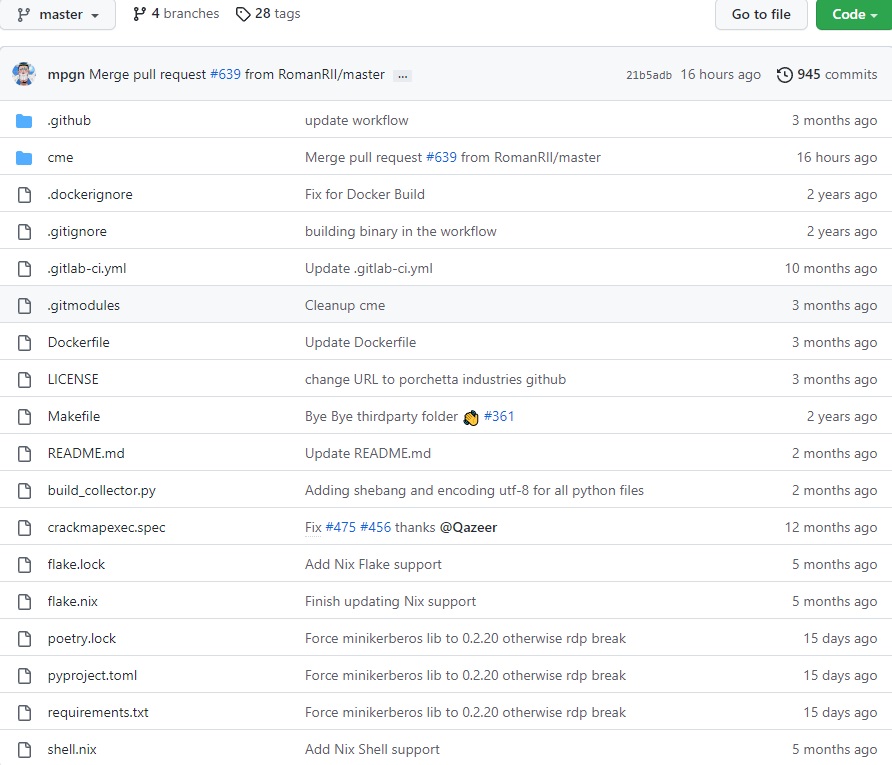Image resolution: width=892 pixels, height=765 pixels.
Task: Open the green Code dropdown button
Action: 854,14
